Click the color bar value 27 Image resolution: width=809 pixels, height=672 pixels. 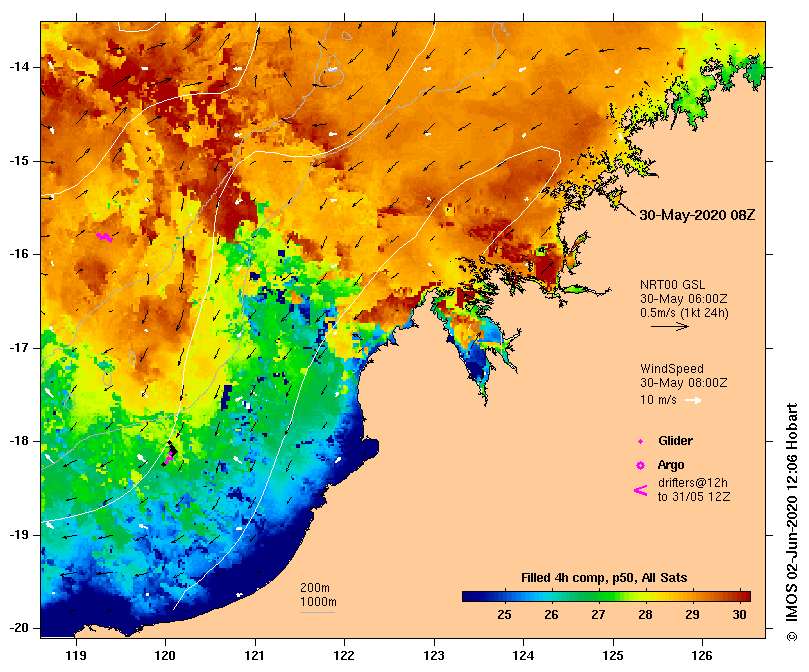pyautogui.click(x=598, y=615)
